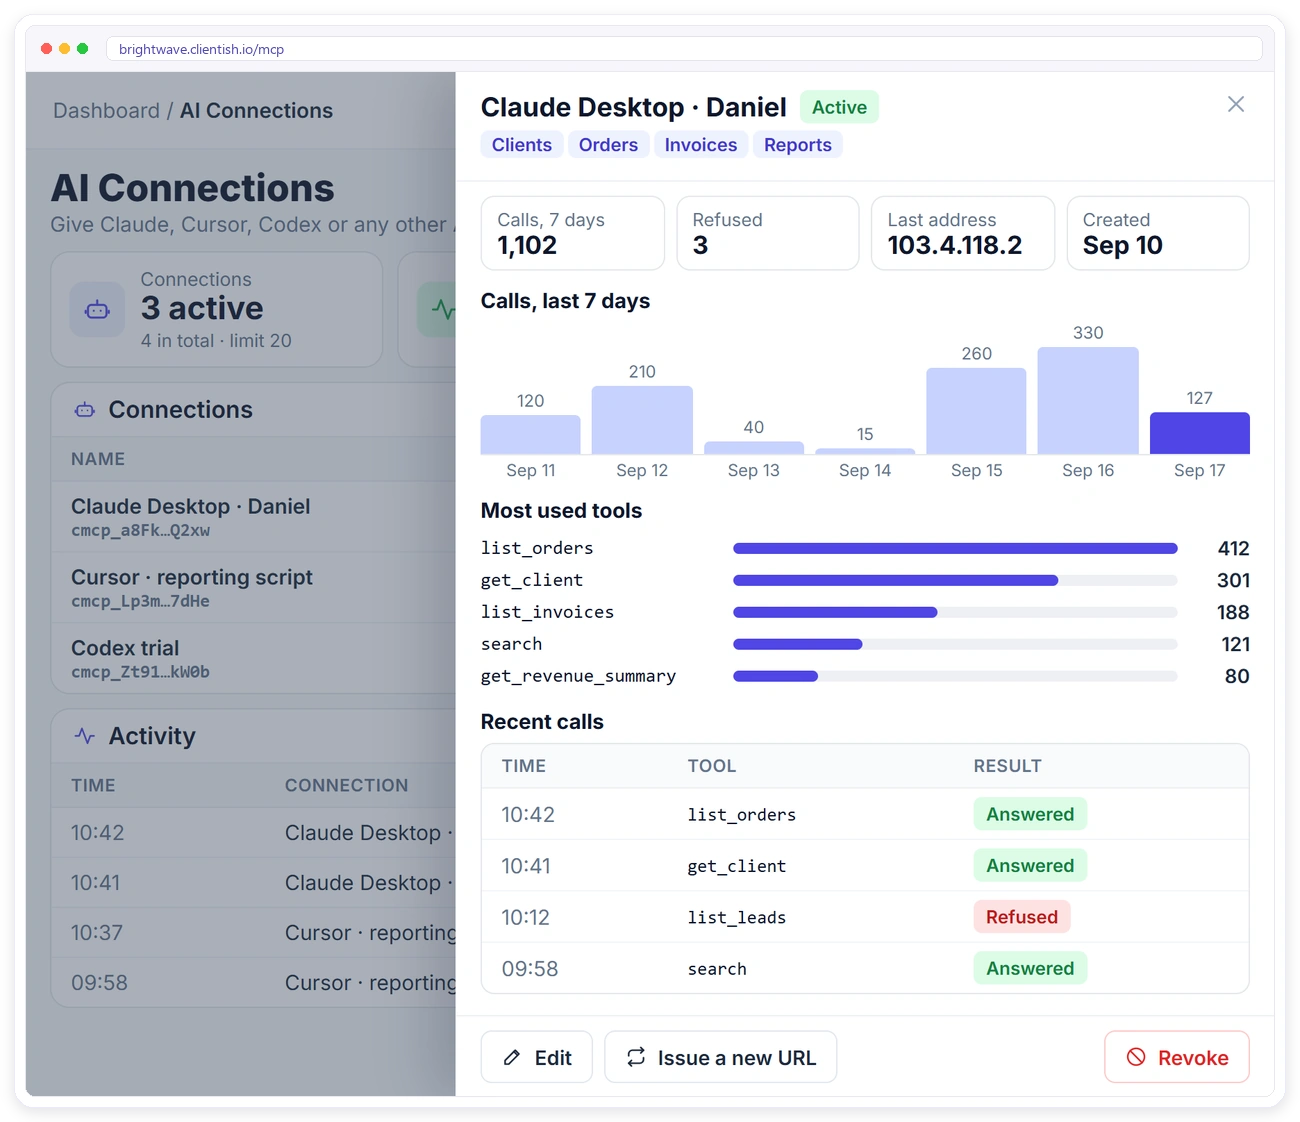Click the cmcp_a8Fk…Q2xw key text
The width and height of the screenshot is (1300, 1122).
(140, 531)
